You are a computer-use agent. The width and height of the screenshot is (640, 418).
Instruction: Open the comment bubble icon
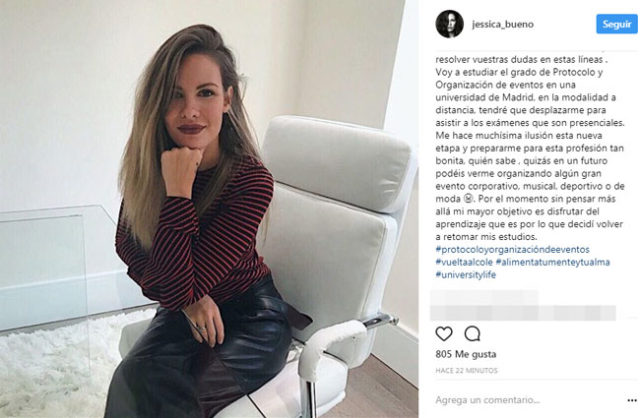pyautogui.click(x=472, y=334)
